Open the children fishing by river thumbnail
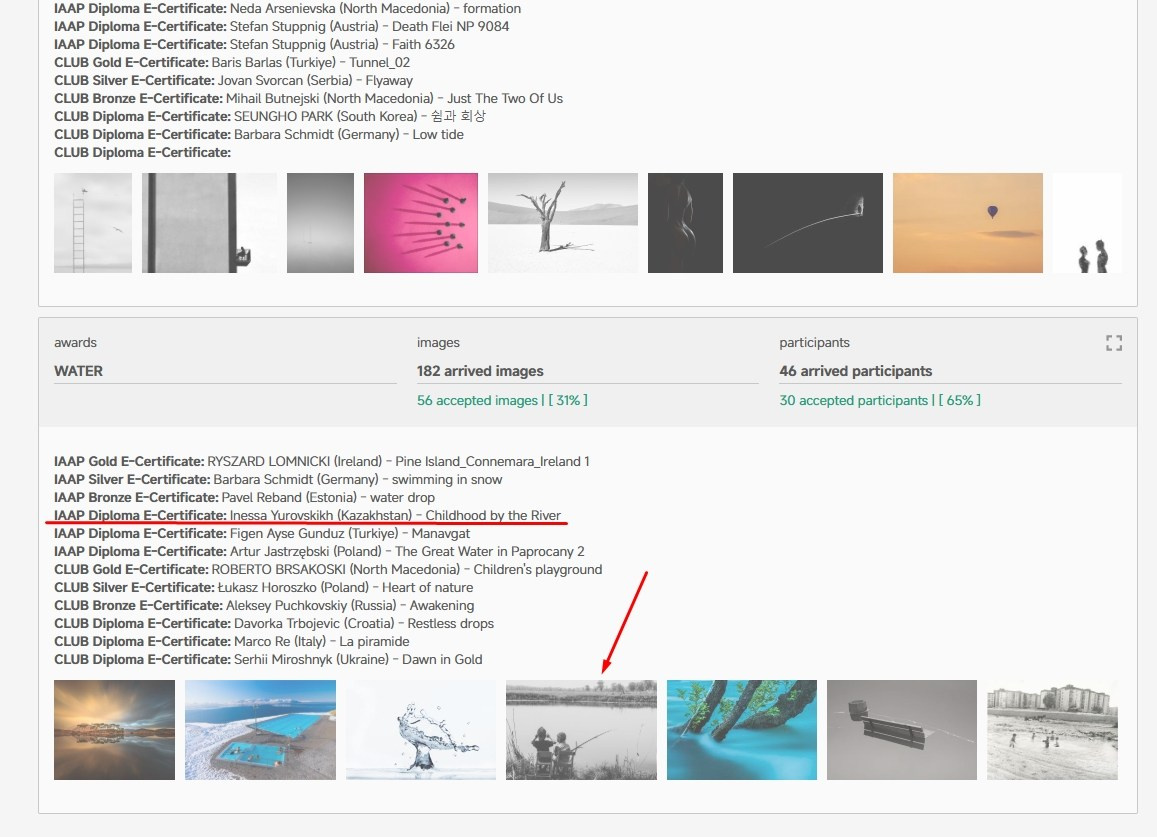 pyautogui.click(x=581, y=730)
